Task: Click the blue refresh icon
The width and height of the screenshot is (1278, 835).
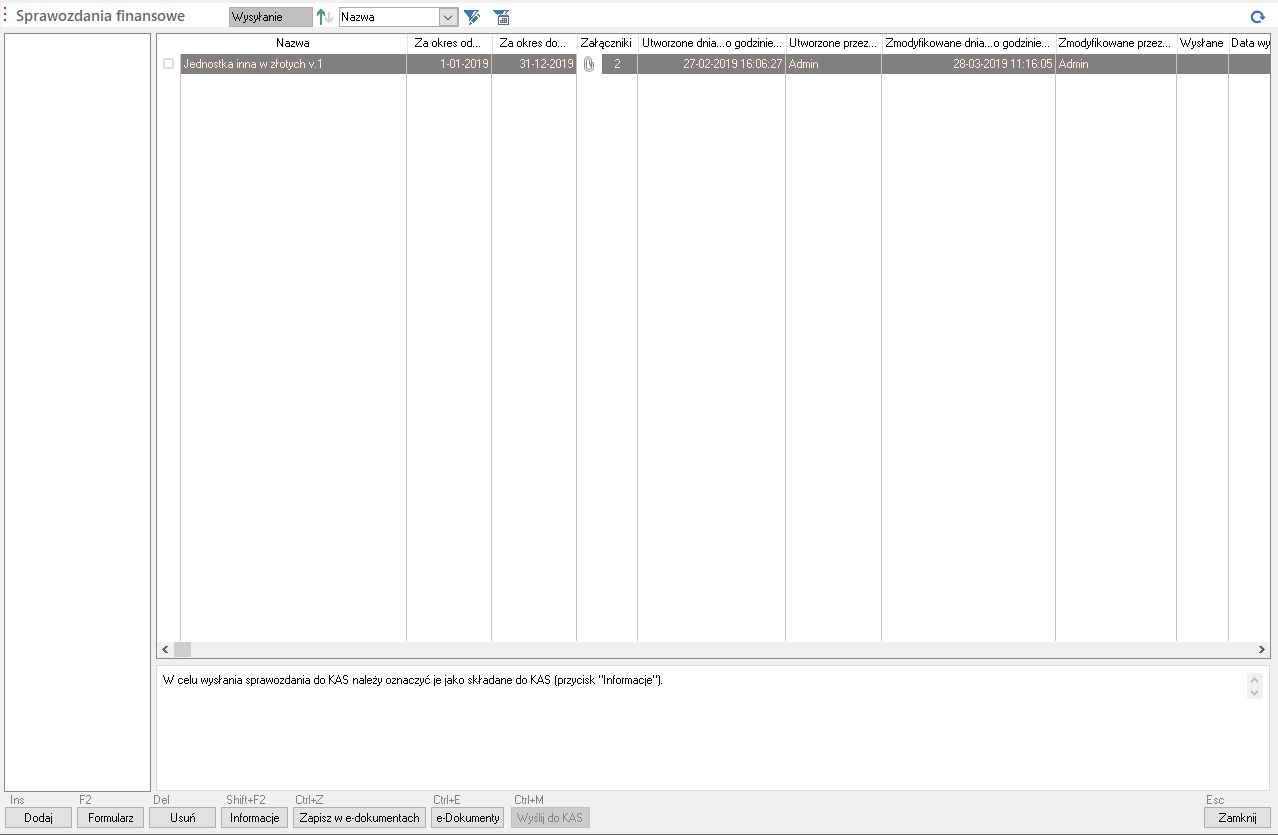Action: [1257, 17]
